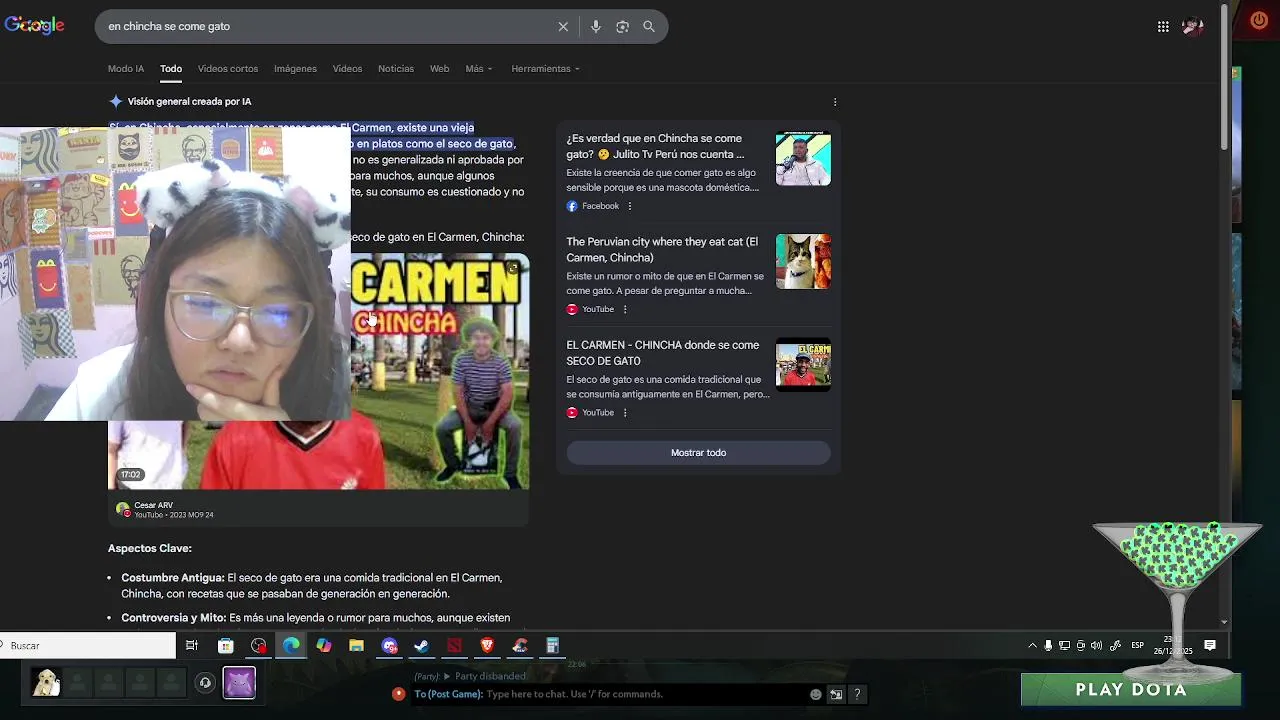Open EL CARMEN - CHINCHA secо de gato link
The image size is (1280, 720).
(662, 353)
